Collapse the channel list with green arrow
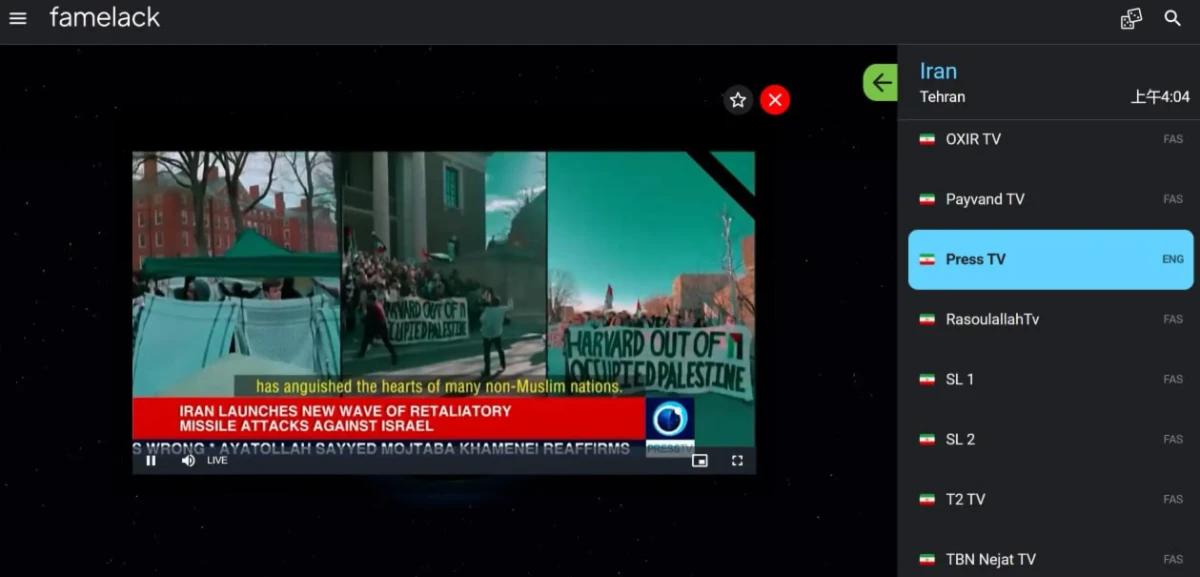The width and height of the screenshot is (1200, 577). coord(881,83)
